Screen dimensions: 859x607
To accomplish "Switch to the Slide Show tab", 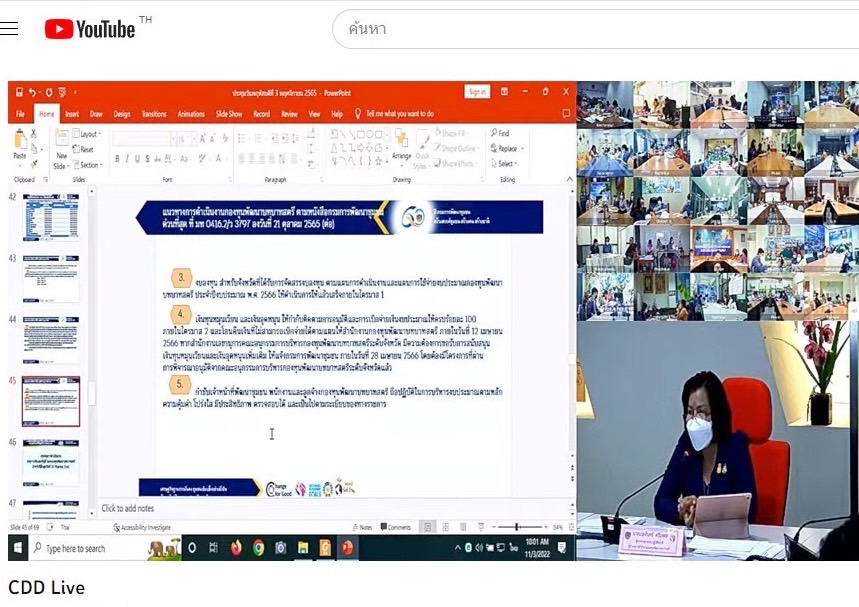I will point(229,114).
